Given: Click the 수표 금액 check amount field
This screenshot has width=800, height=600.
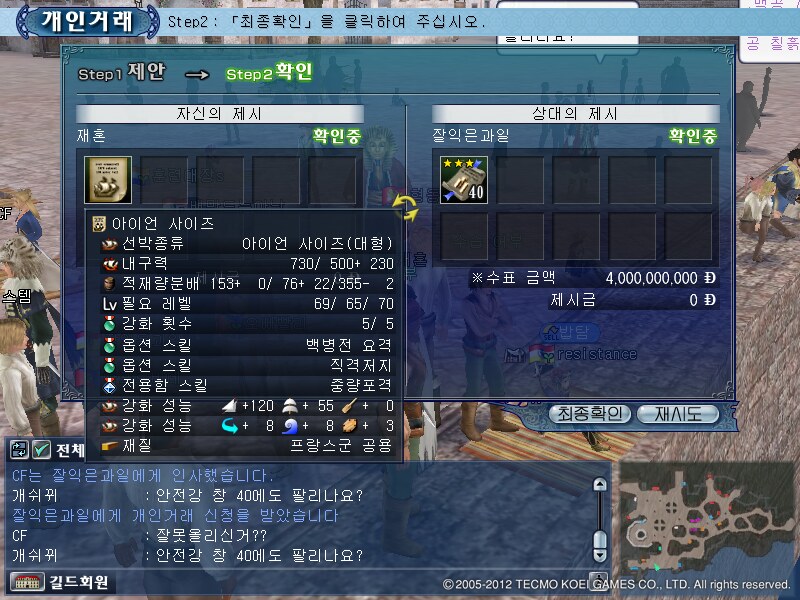Looking at the screenshot, I should (594, 278).
